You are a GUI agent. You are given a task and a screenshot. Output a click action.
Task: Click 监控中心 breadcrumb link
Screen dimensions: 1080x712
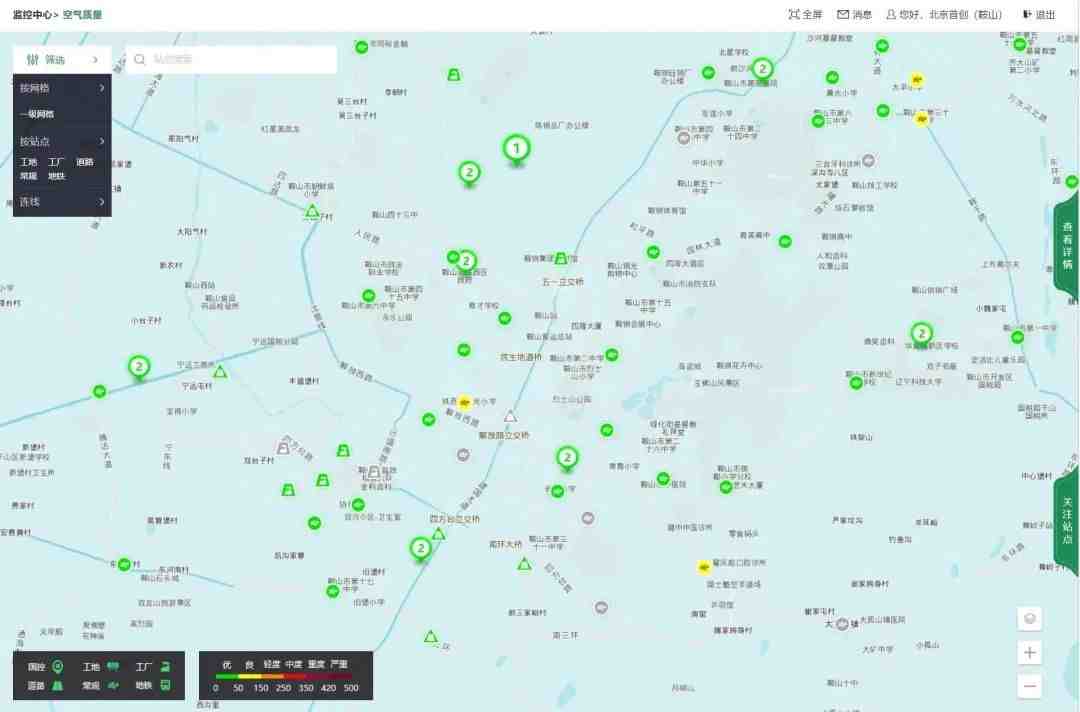33,15
